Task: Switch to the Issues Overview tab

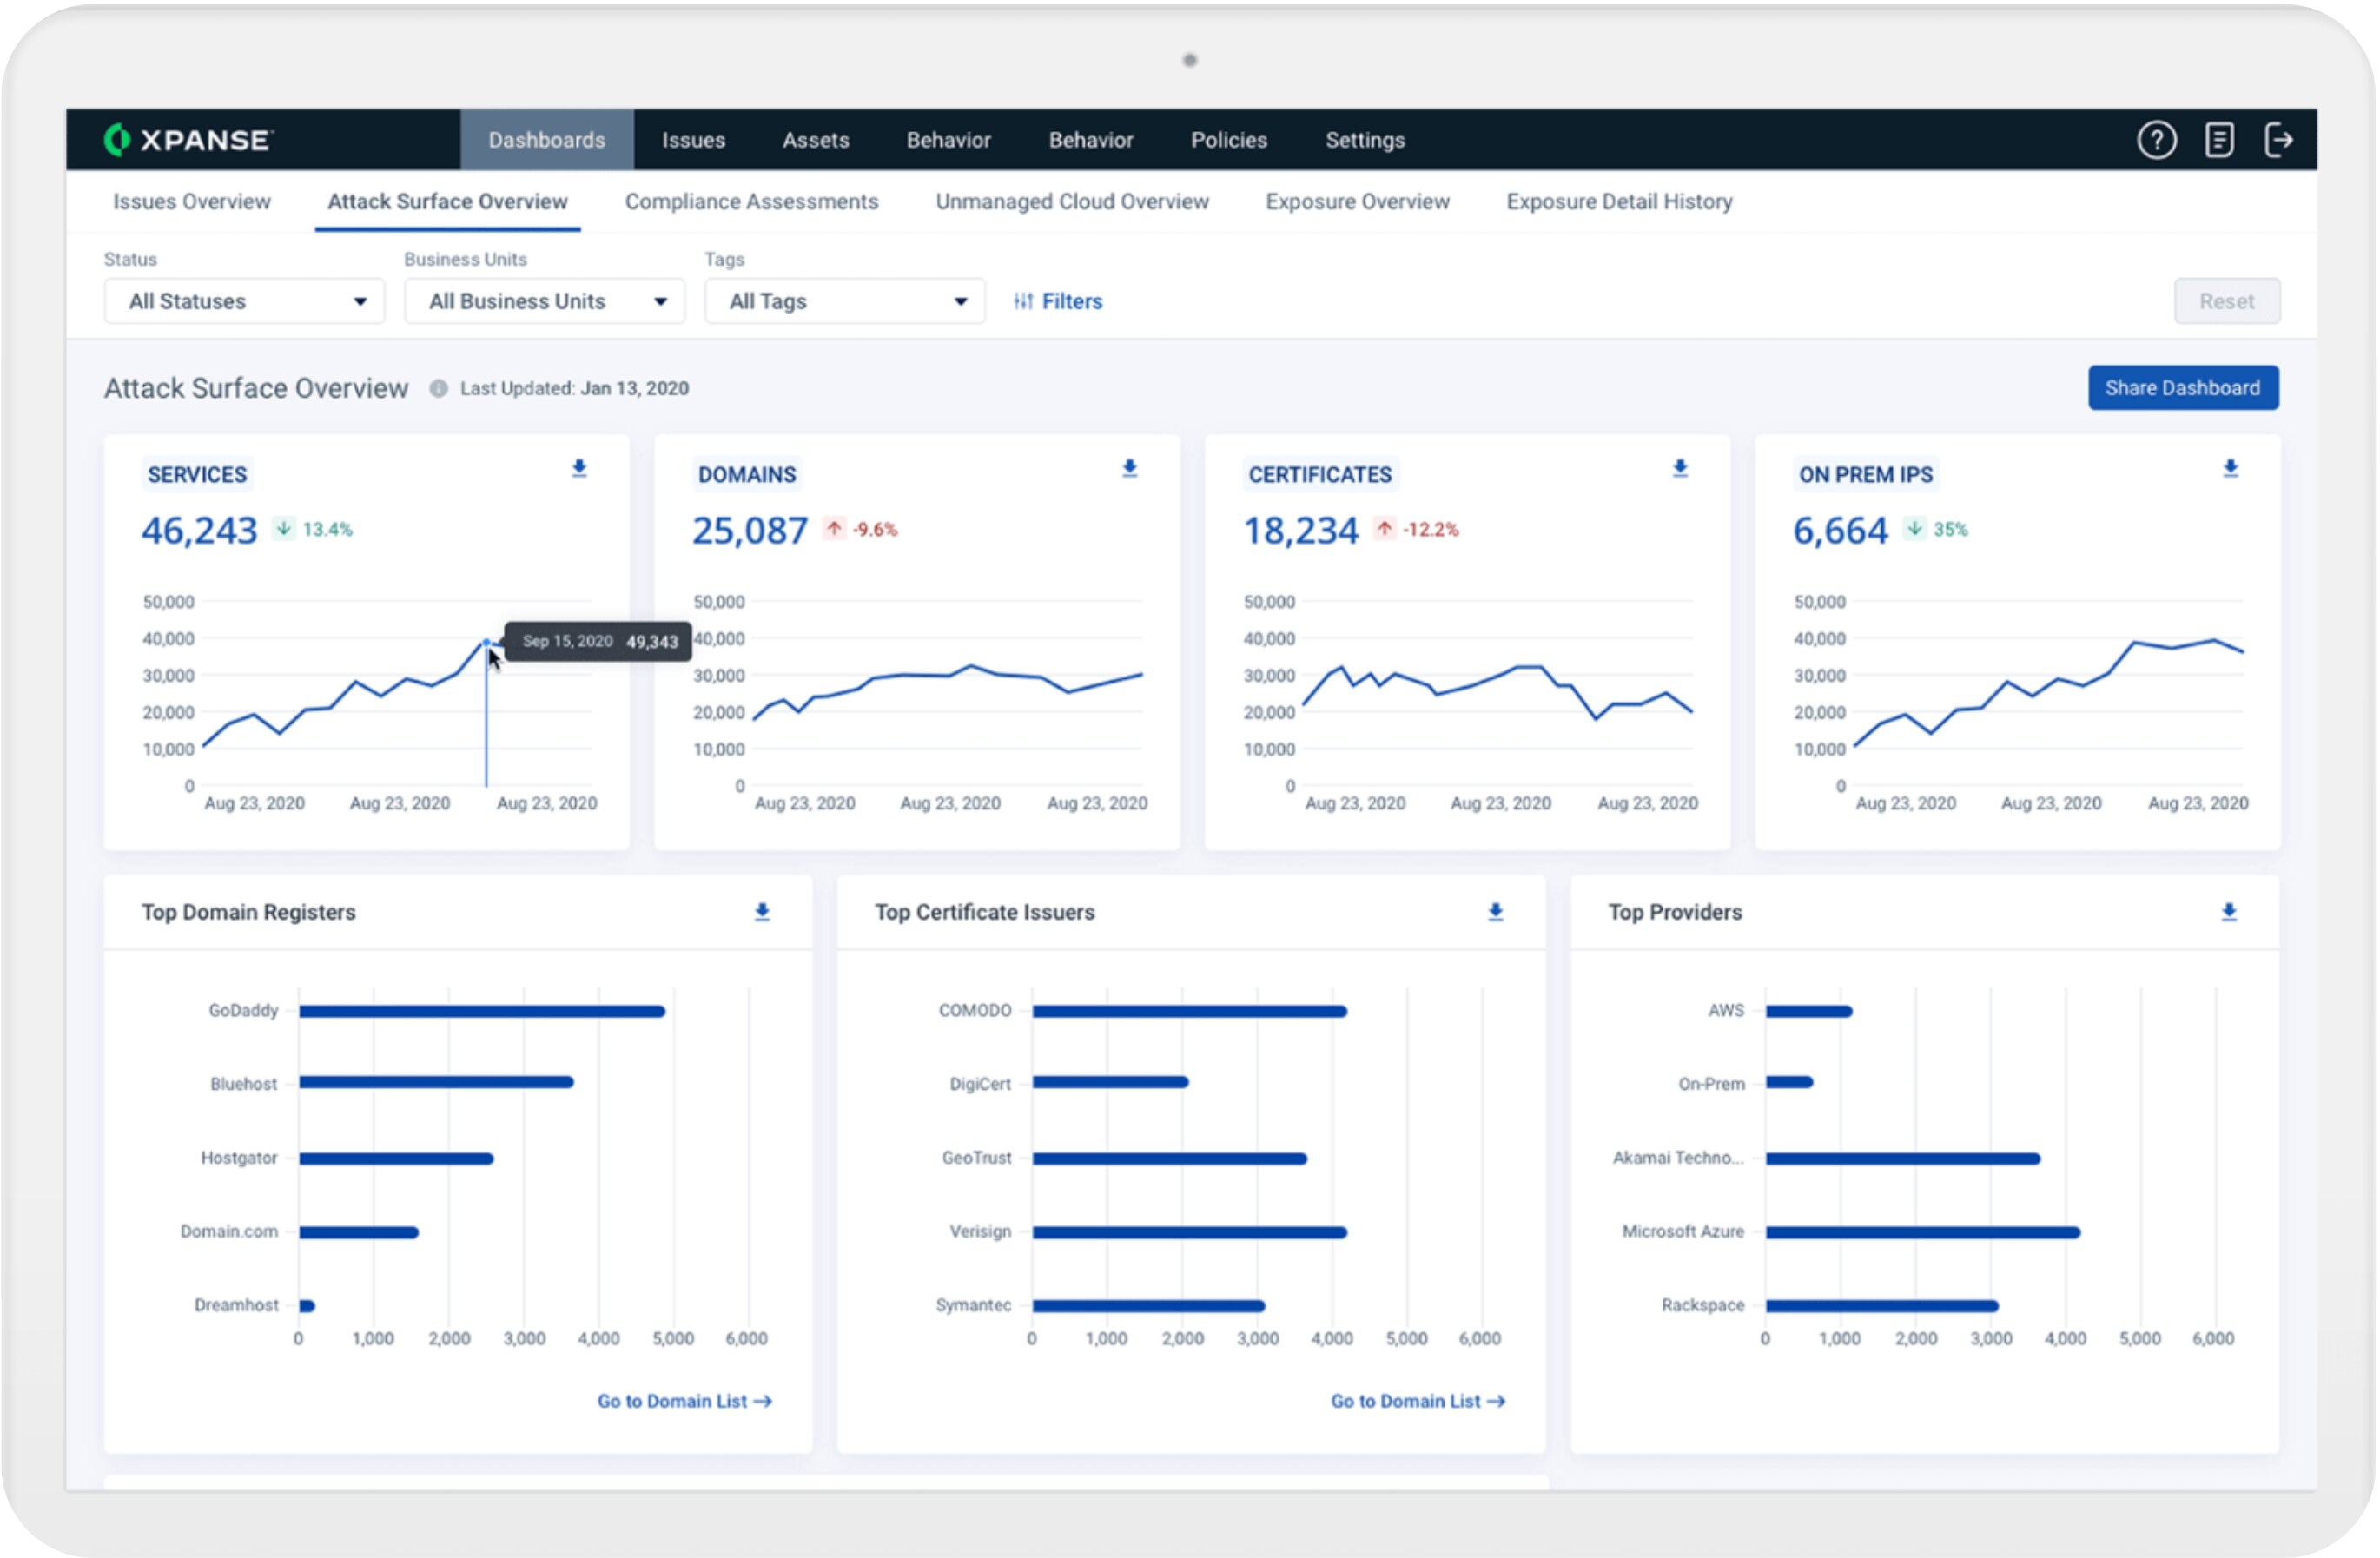Action: point(191,202)
